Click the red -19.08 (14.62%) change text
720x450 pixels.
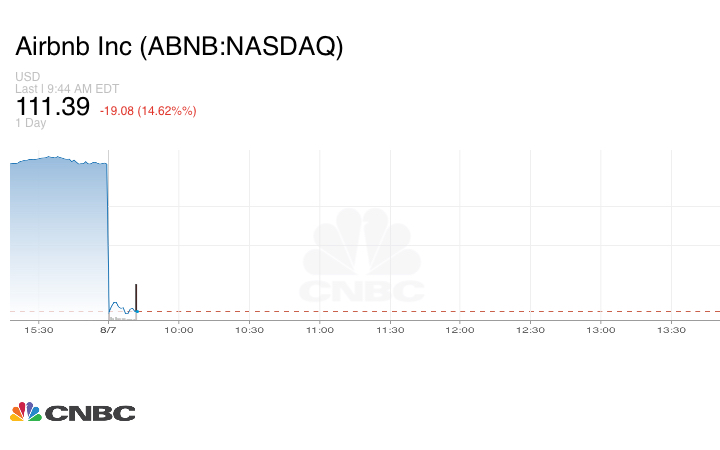[x=148, y=111]
